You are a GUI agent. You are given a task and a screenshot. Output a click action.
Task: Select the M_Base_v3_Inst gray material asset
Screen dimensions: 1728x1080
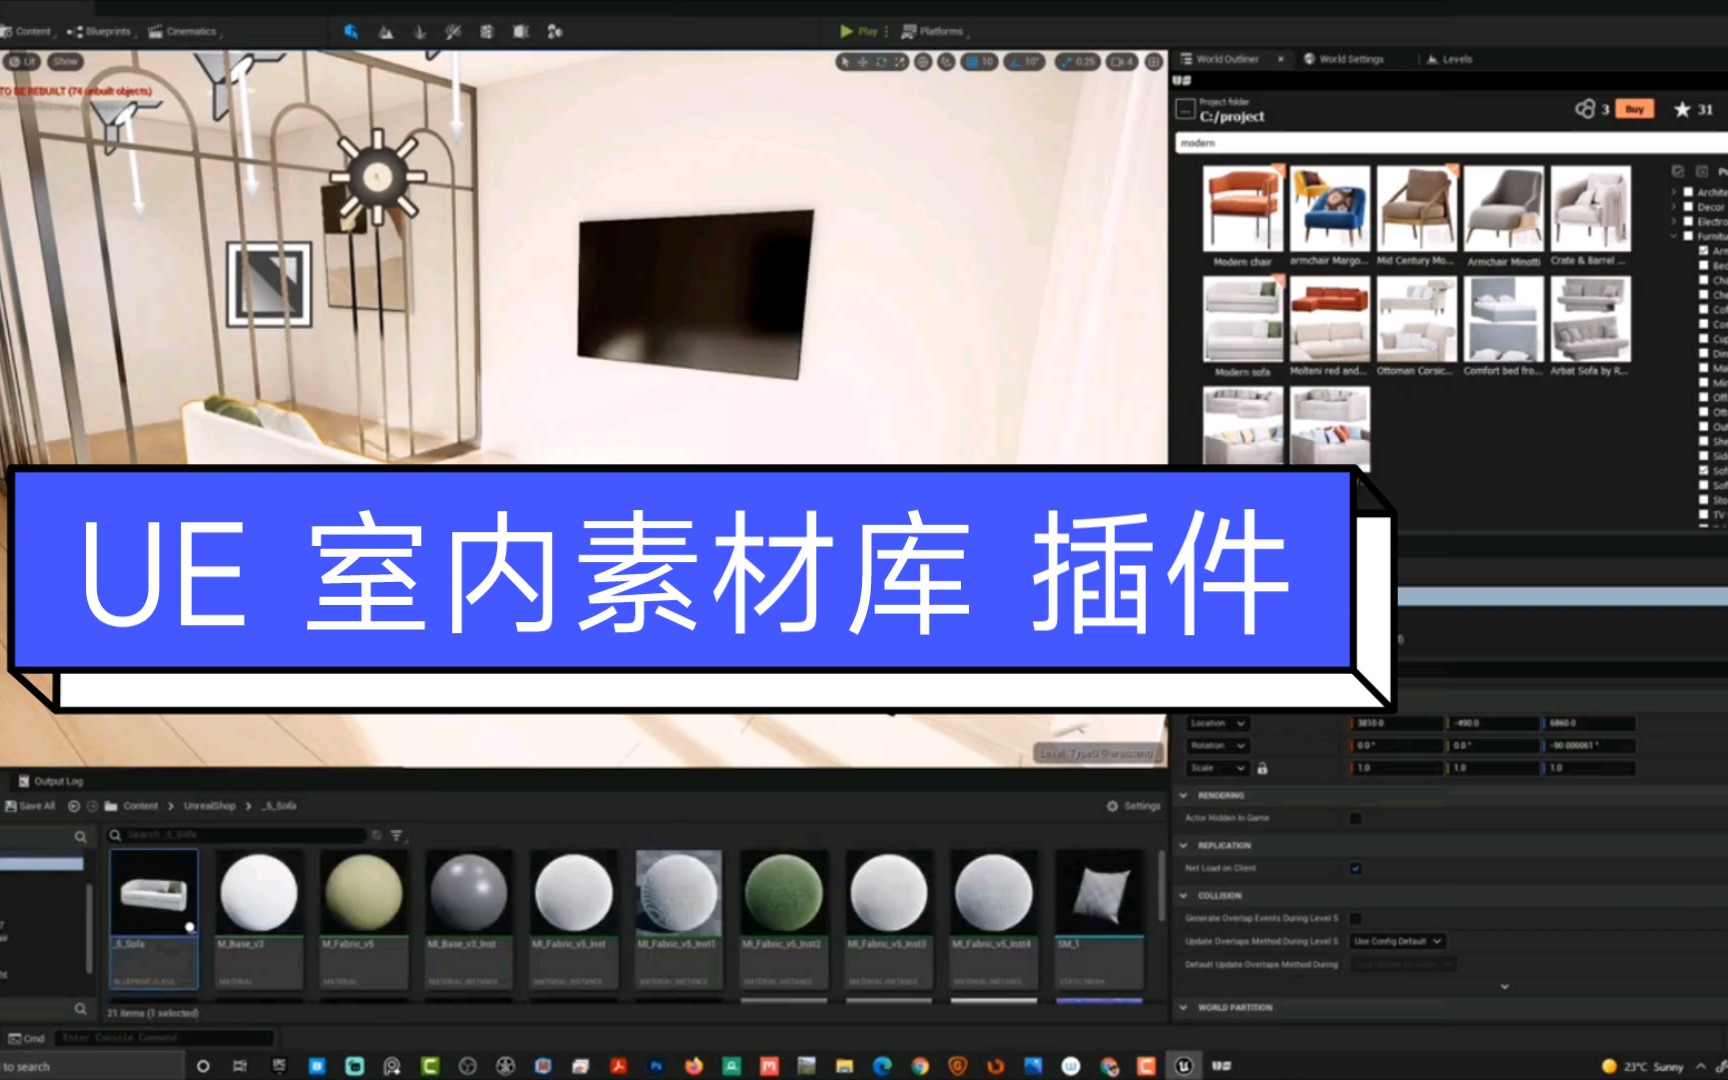tap(469, 918)
